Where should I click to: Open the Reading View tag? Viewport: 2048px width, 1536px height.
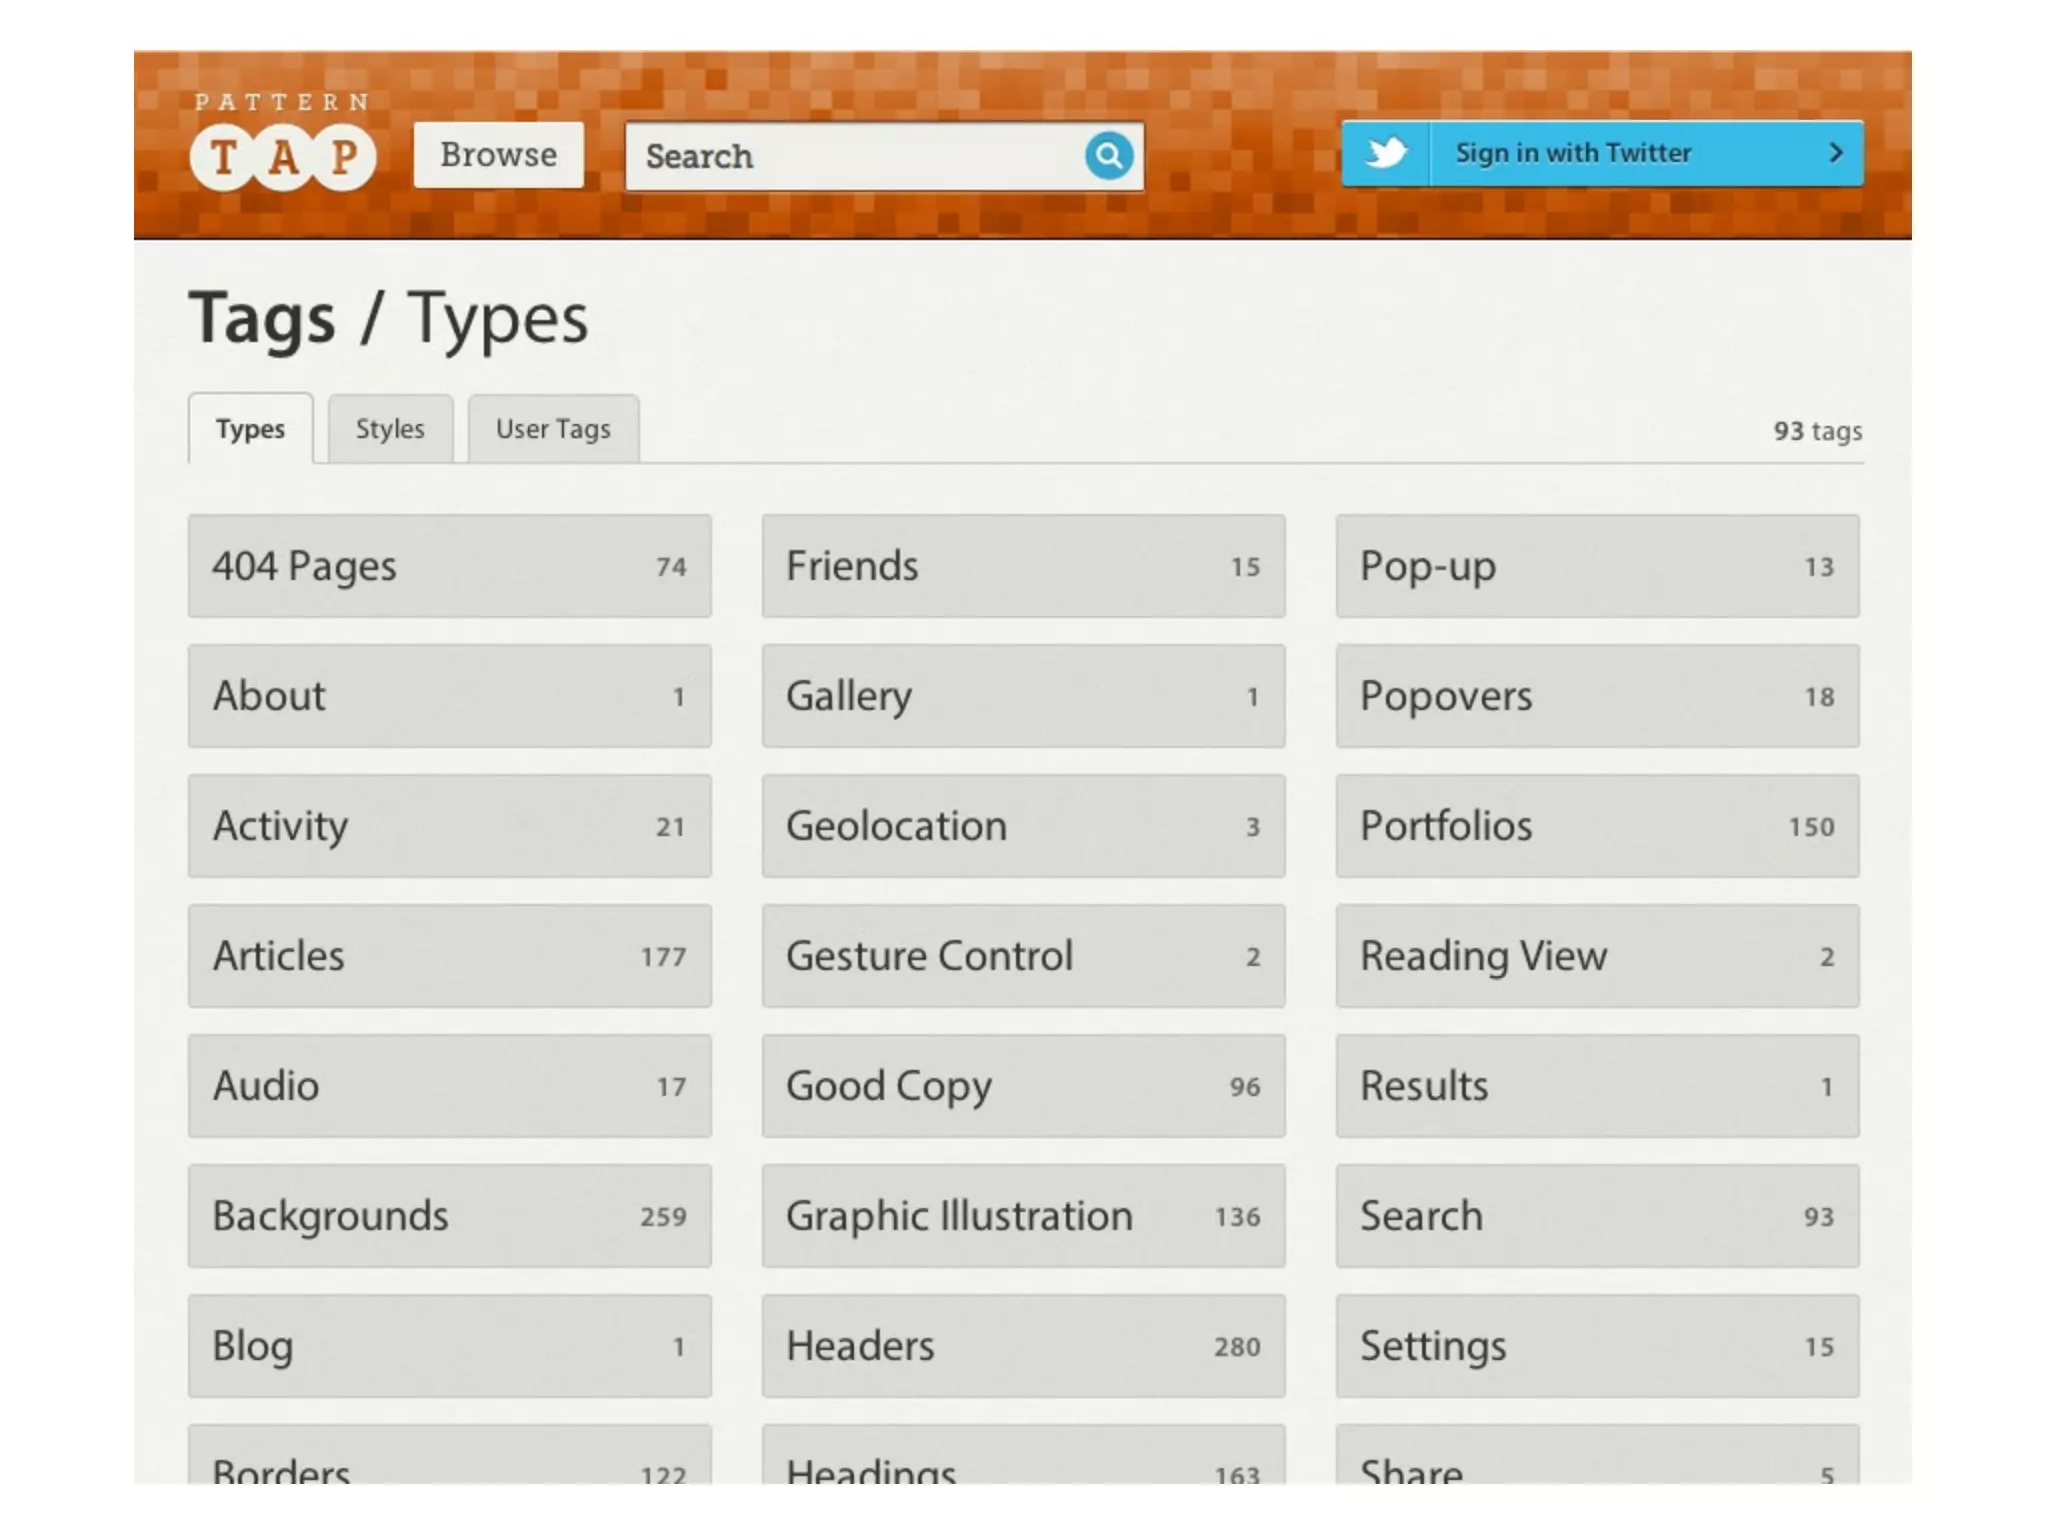tap(1597, 956)
